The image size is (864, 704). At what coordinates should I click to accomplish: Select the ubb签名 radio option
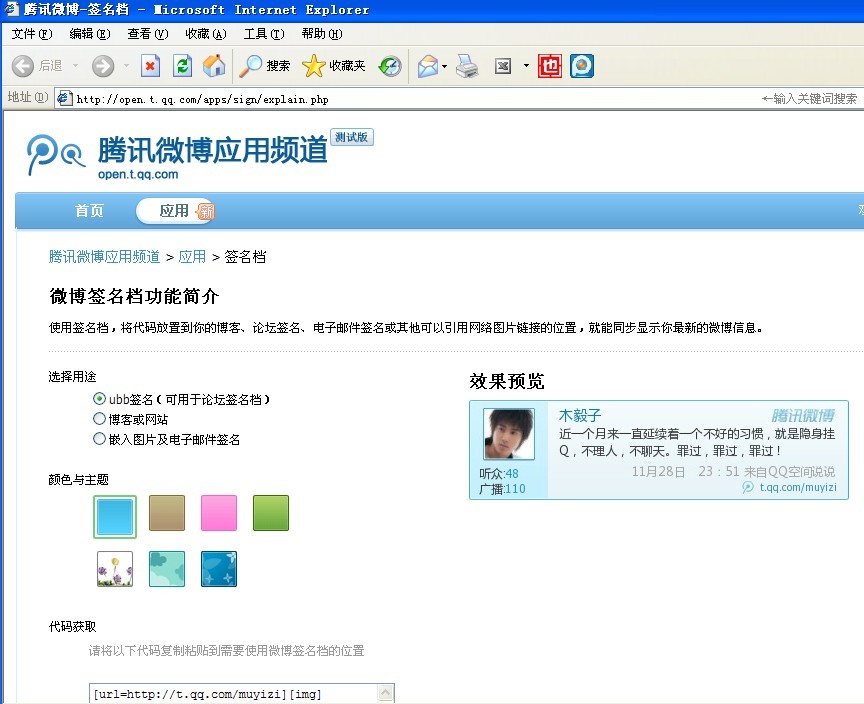(x=99, y=399)
